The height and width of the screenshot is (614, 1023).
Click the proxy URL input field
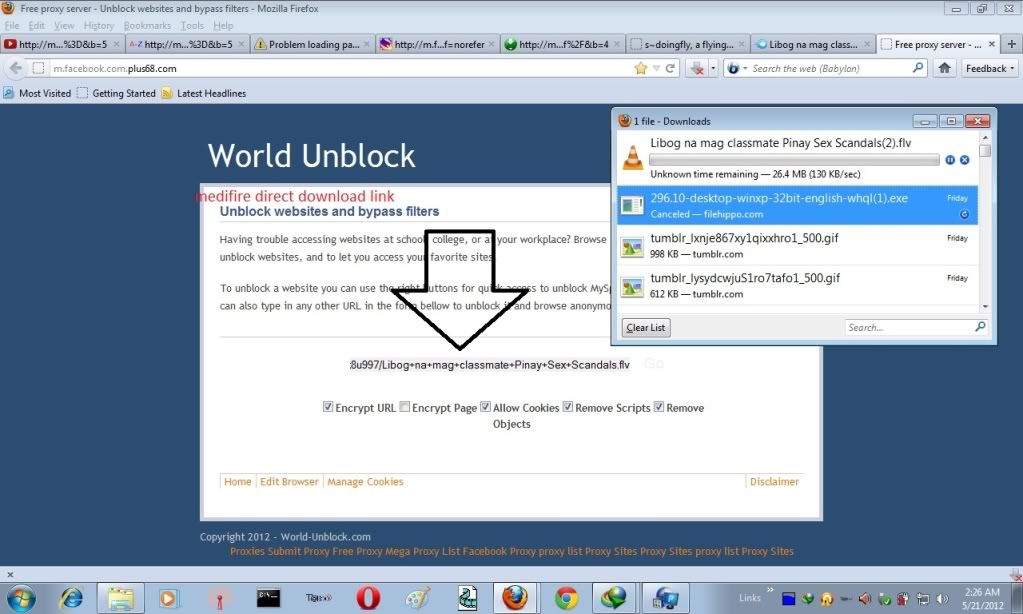point(490,365)
